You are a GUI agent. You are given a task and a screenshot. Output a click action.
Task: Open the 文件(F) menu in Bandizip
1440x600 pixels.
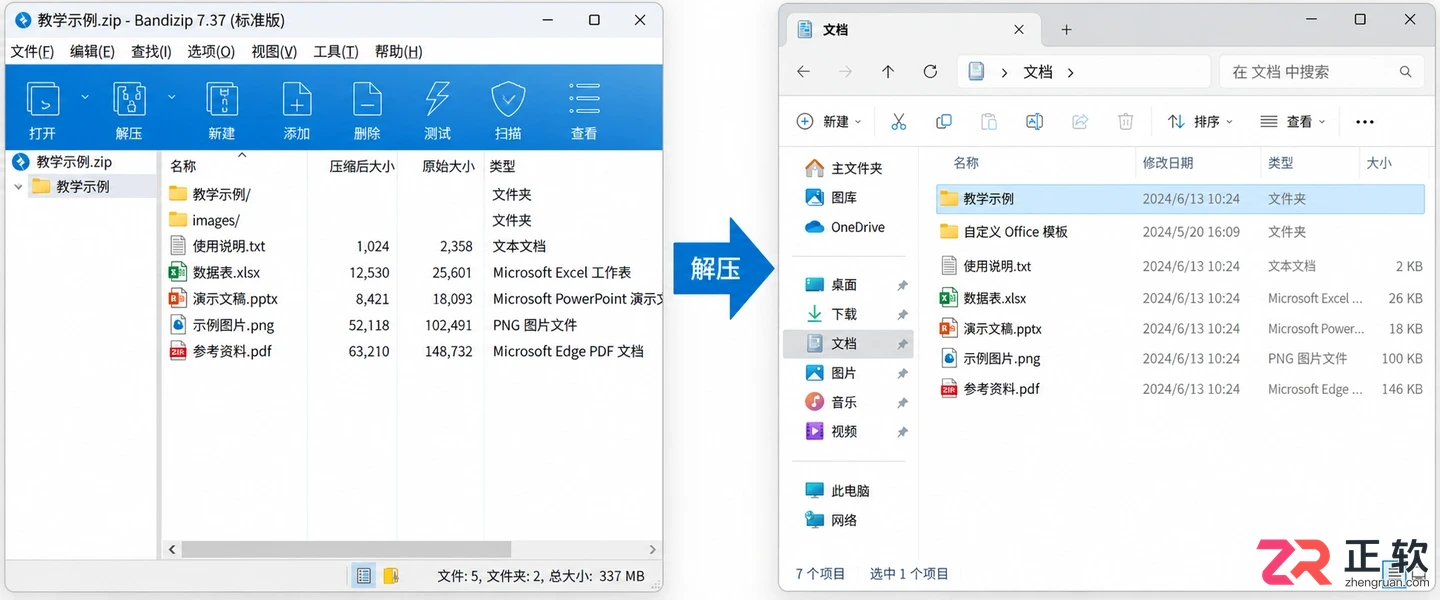coord(32,51)
